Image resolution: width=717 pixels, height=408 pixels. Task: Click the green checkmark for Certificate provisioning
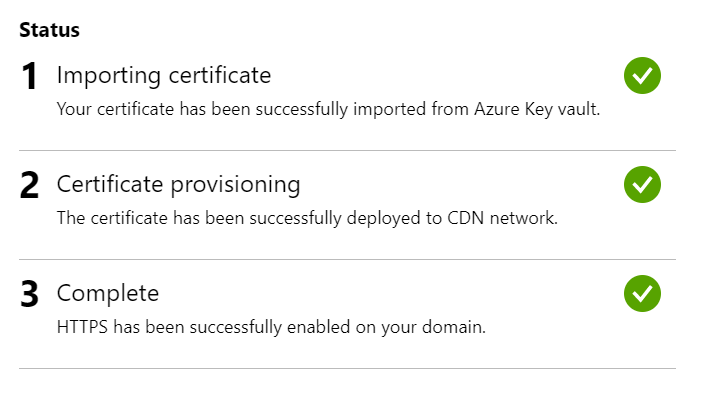[x=642, y=184]
